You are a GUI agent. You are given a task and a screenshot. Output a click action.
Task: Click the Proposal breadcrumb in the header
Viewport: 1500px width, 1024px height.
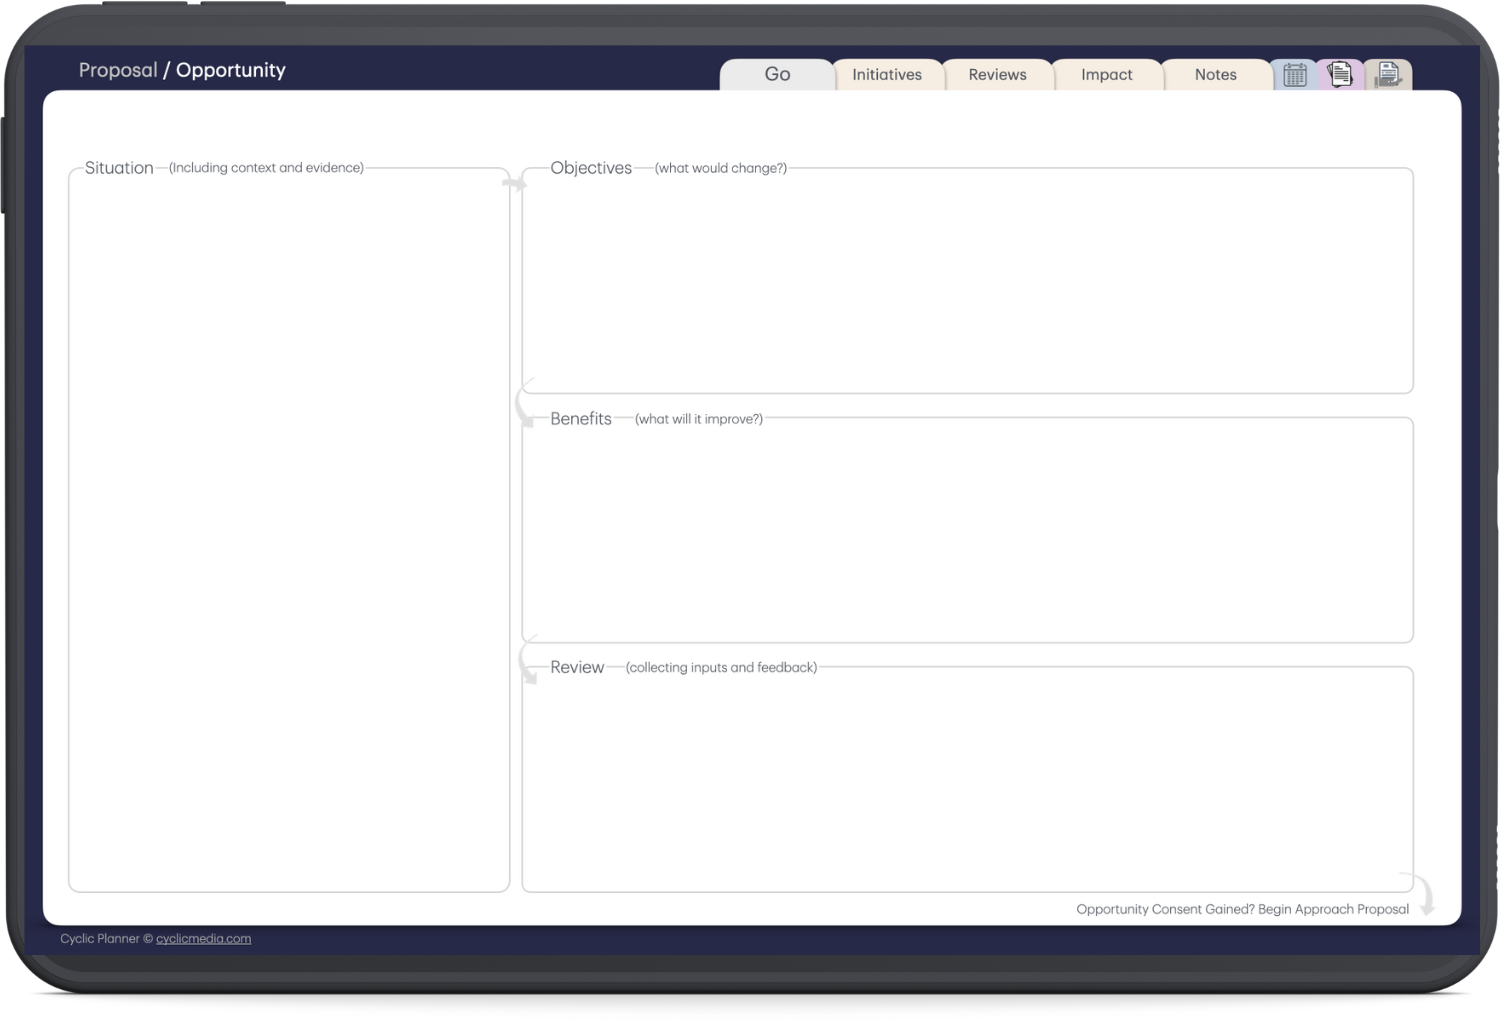point(117,70)
